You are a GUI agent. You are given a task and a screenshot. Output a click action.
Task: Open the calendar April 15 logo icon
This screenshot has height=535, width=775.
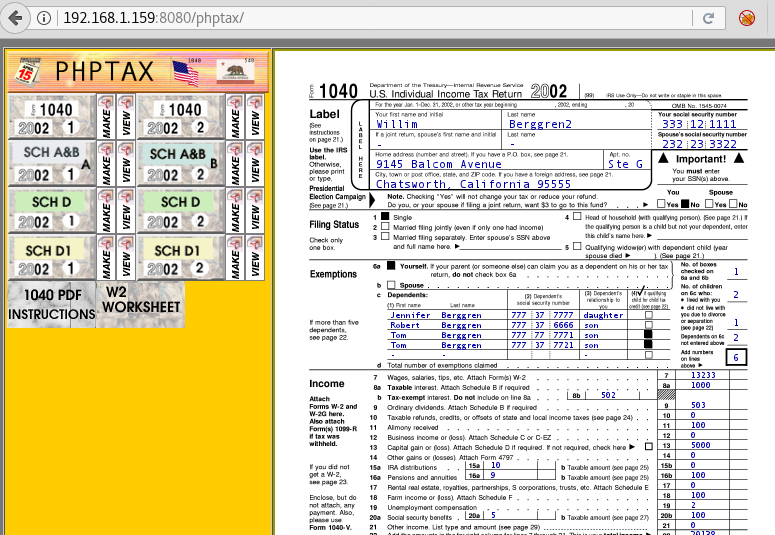pyautogui.click(x=26, y=73)
